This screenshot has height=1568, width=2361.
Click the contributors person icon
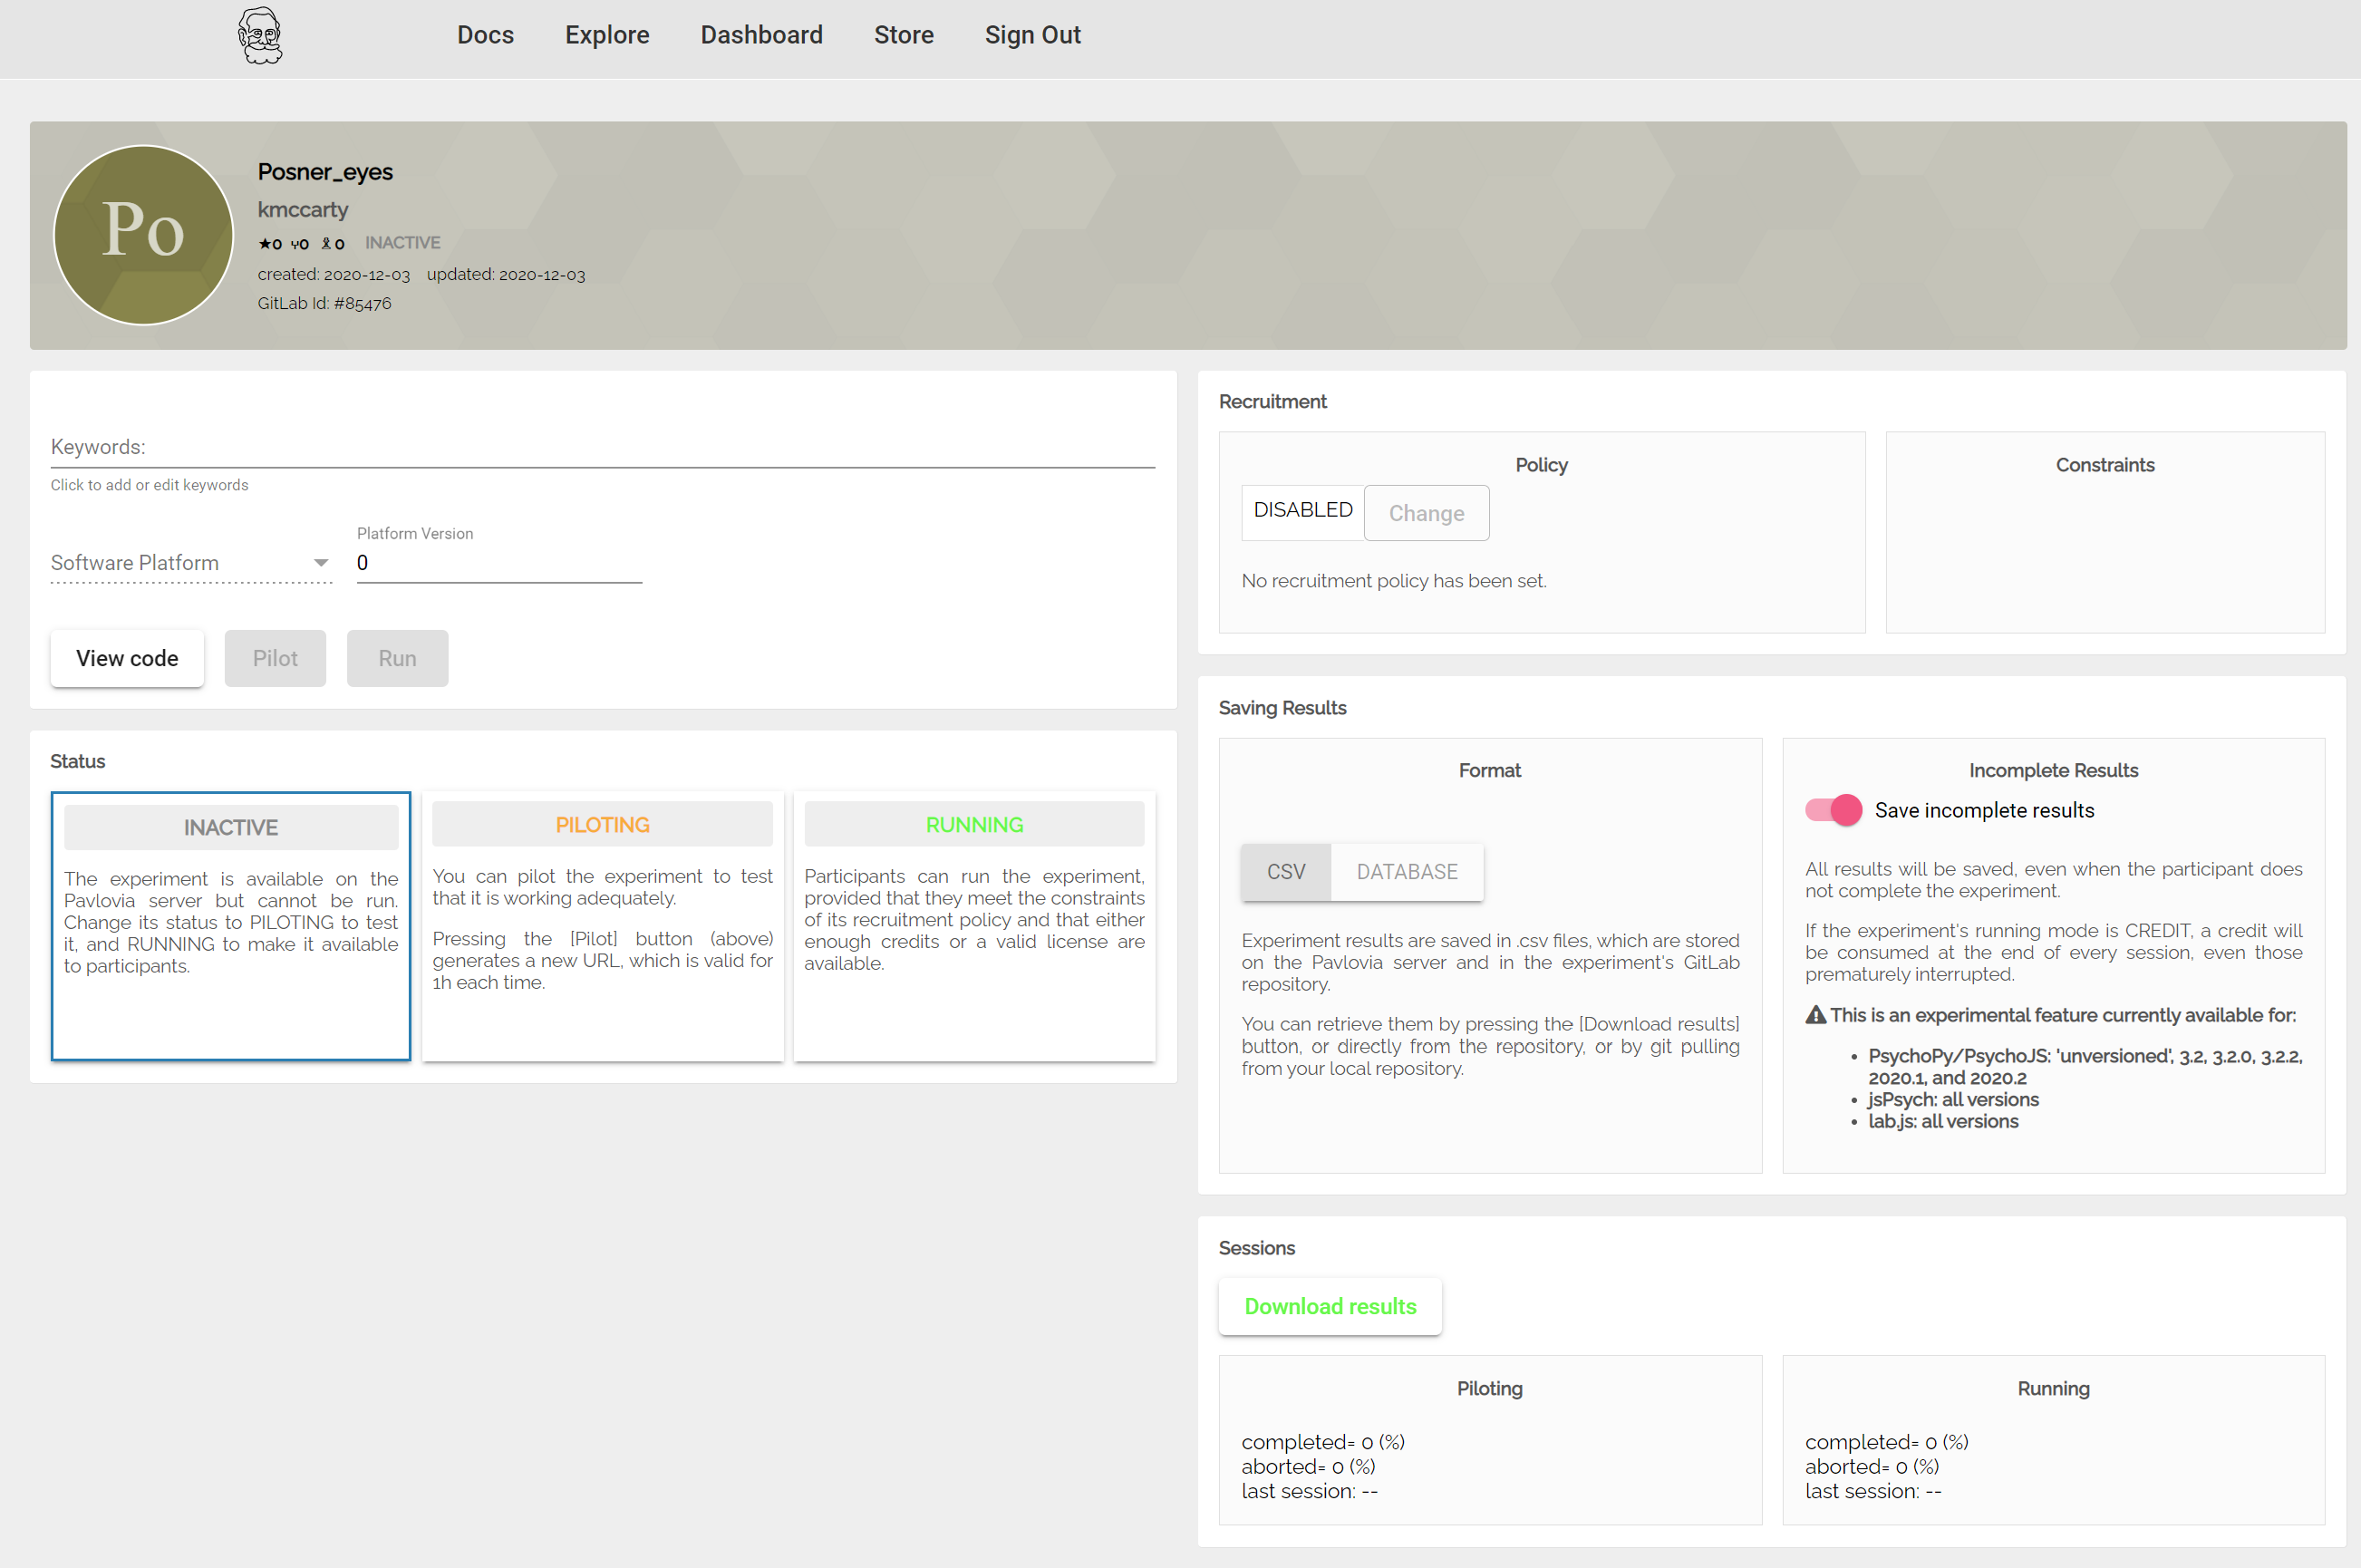point(326,244)
